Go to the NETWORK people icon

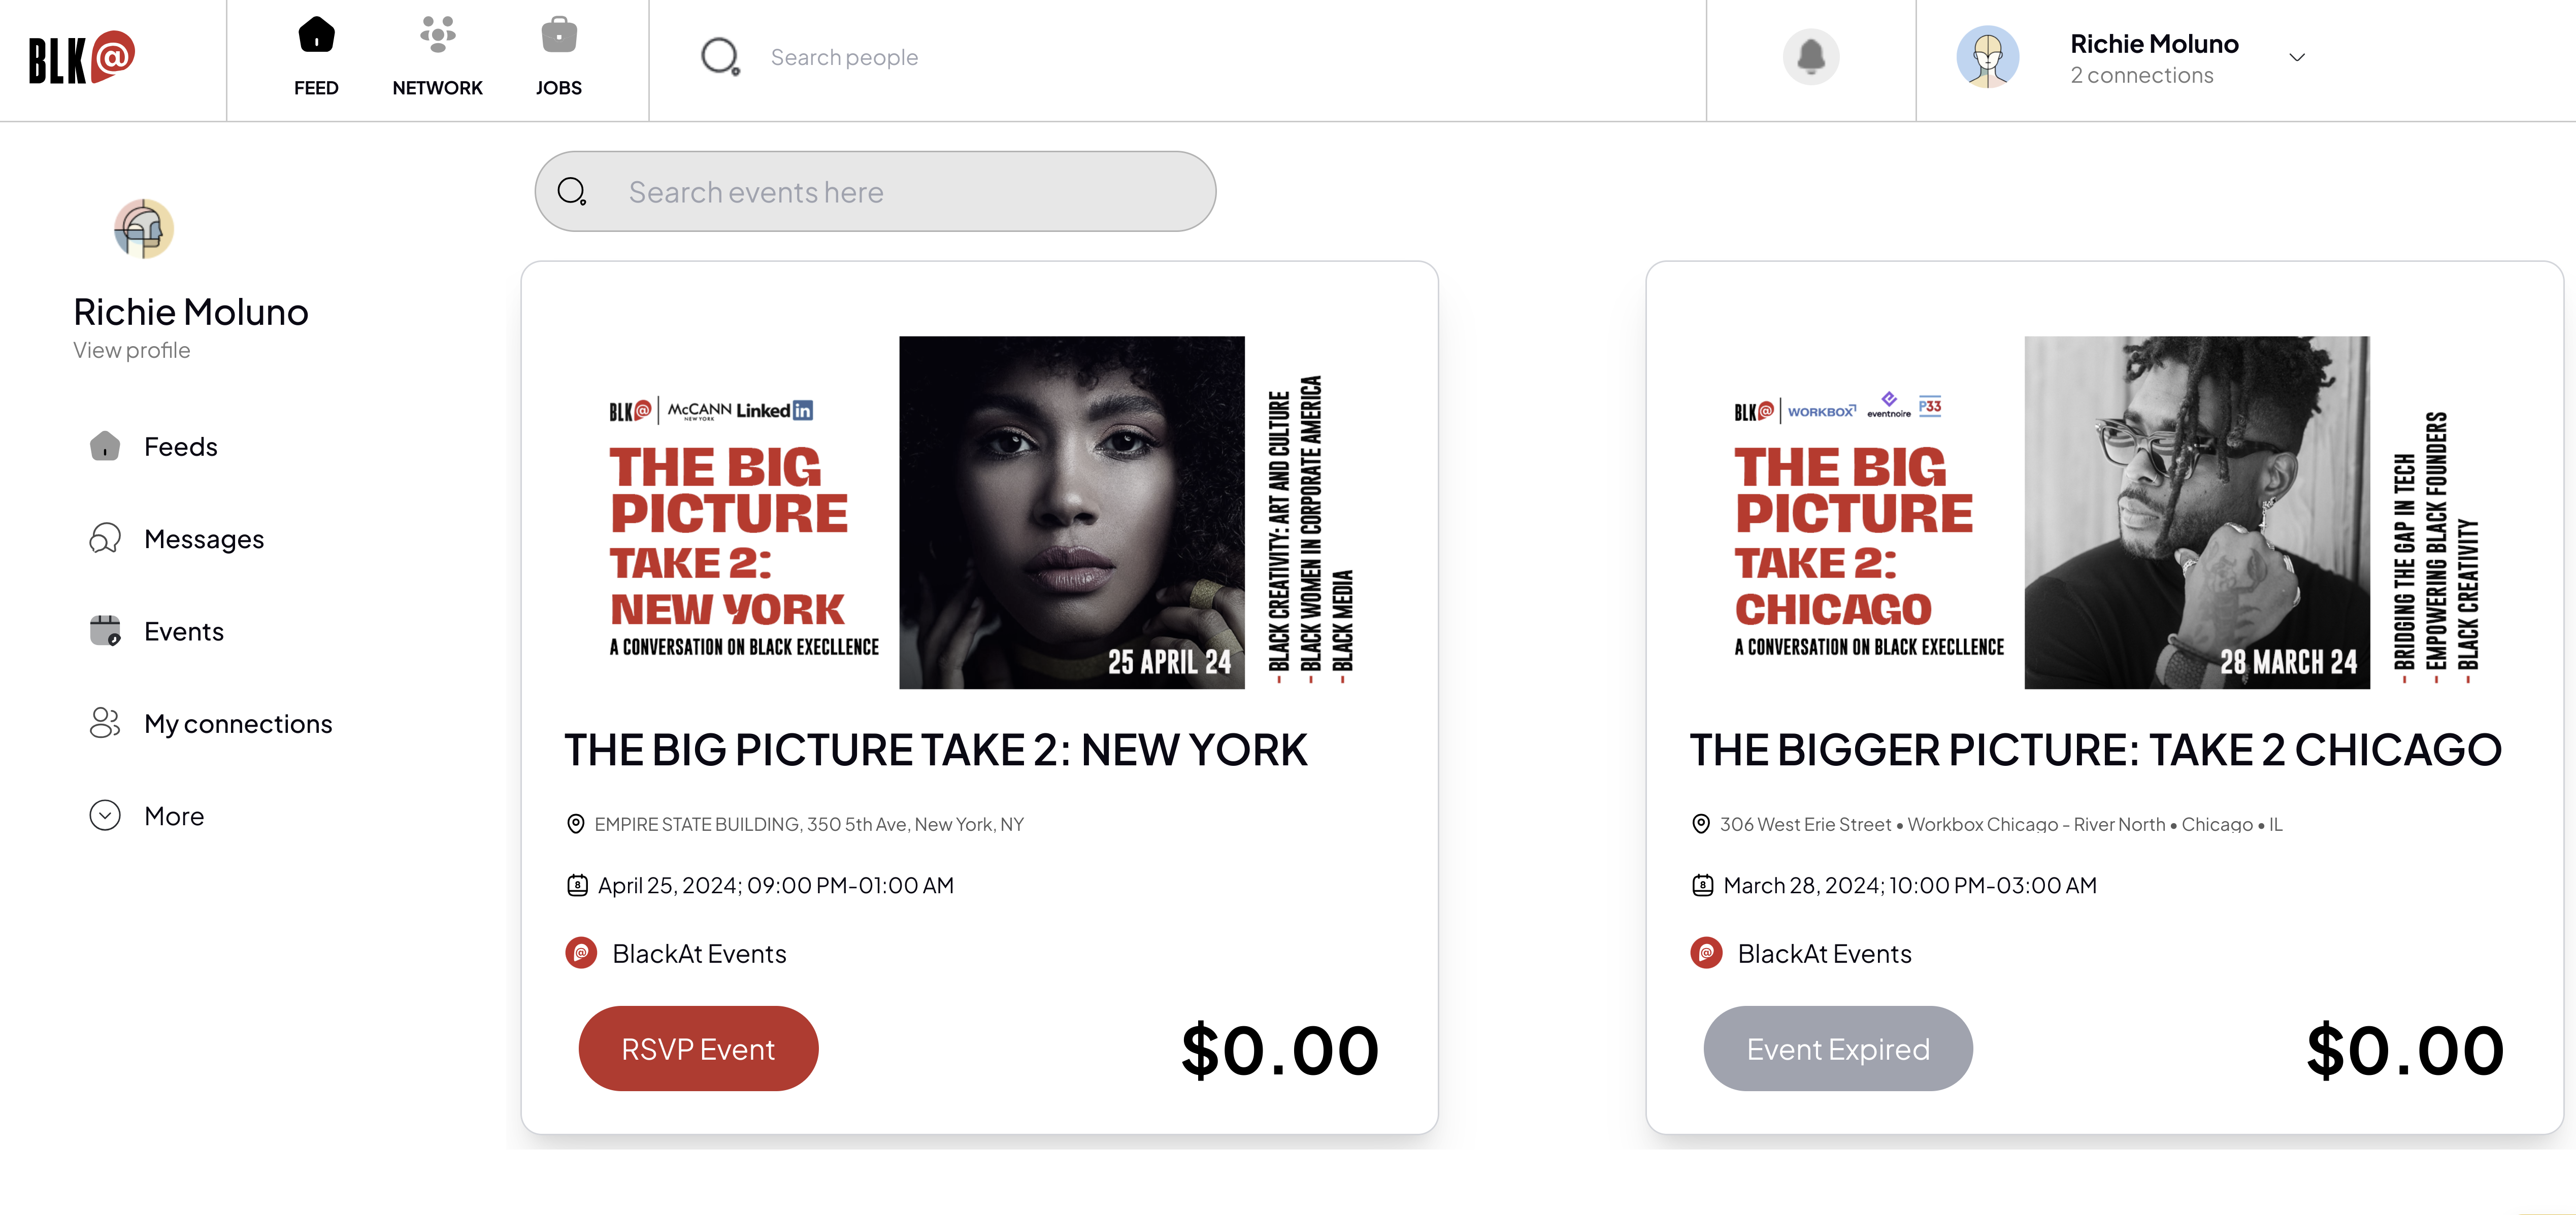click(437, 35)
